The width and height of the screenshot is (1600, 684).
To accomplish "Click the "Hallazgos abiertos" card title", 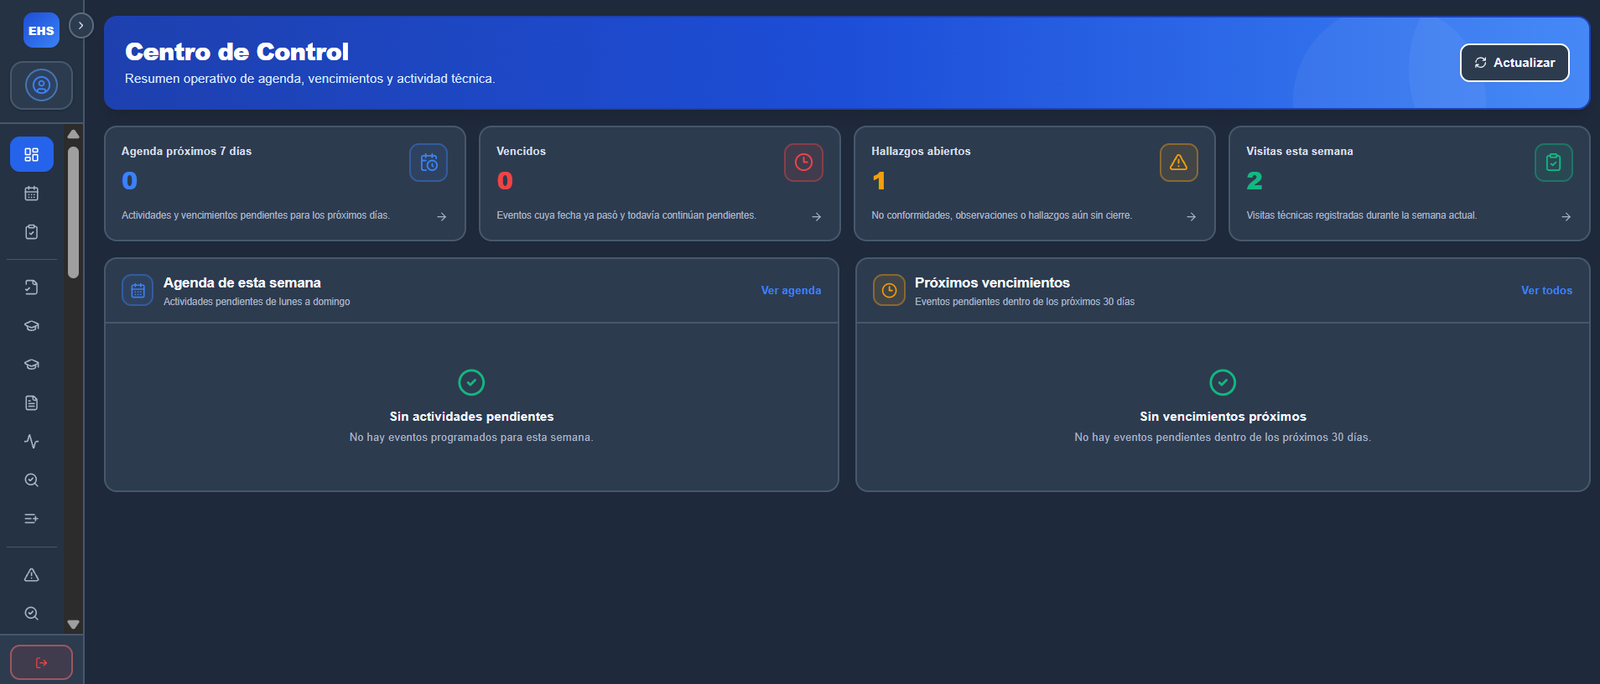I will [921, 151].
